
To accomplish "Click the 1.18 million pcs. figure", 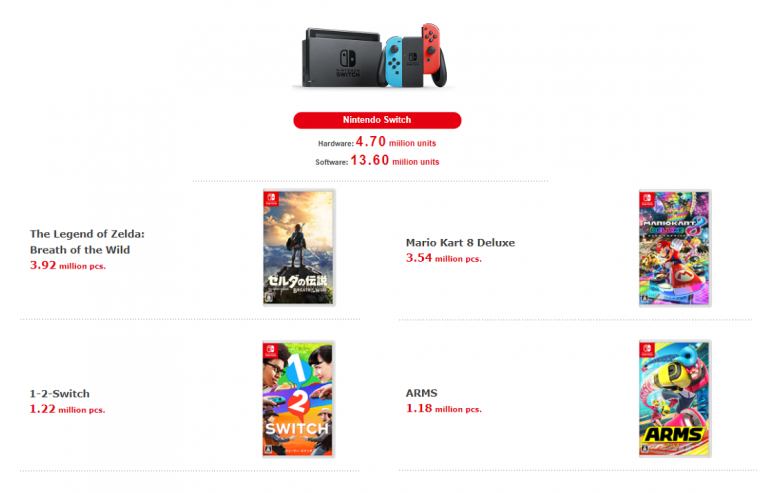I will click(x=444, y=408).
